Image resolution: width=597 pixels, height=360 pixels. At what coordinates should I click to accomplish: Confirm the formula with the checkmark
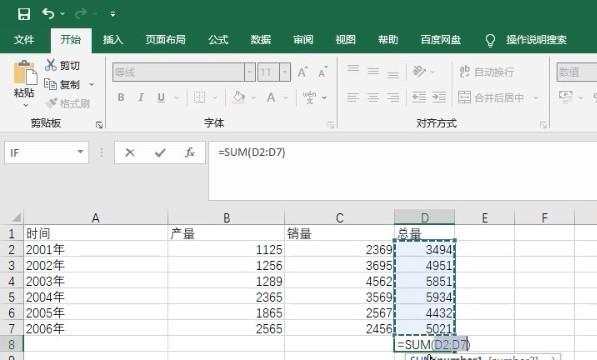(x=160, y=153)
